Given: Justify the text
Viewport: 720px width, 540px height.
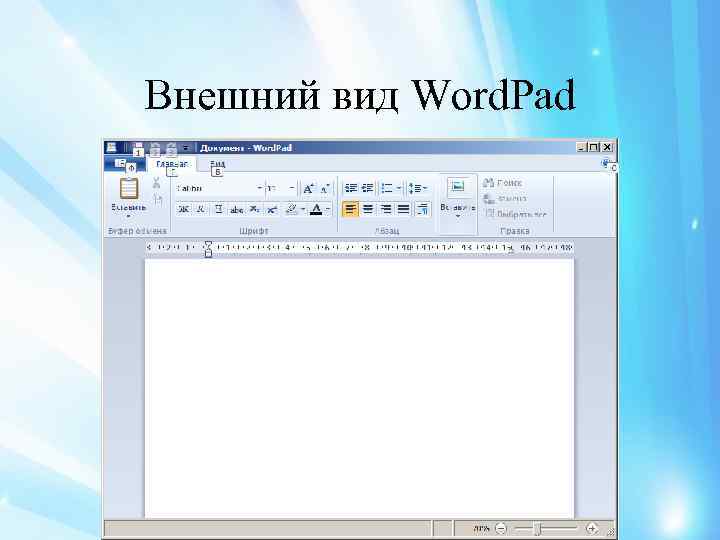Looking at the screenshot, I should click(403, 209).
